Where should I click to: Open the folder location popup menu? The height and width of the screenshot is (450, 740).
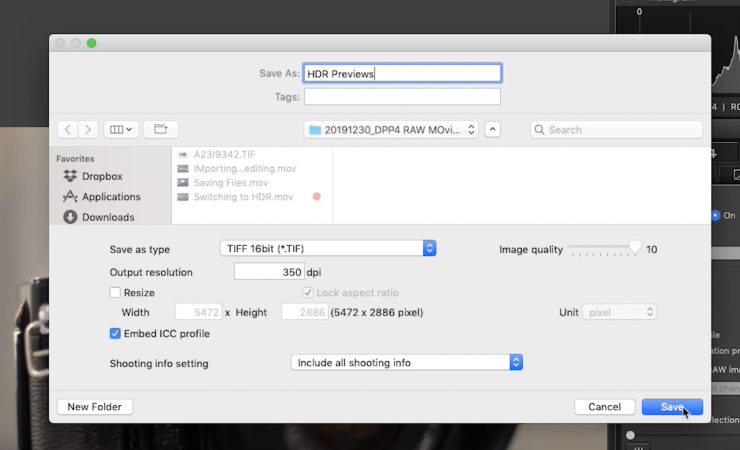click(391, 130)
